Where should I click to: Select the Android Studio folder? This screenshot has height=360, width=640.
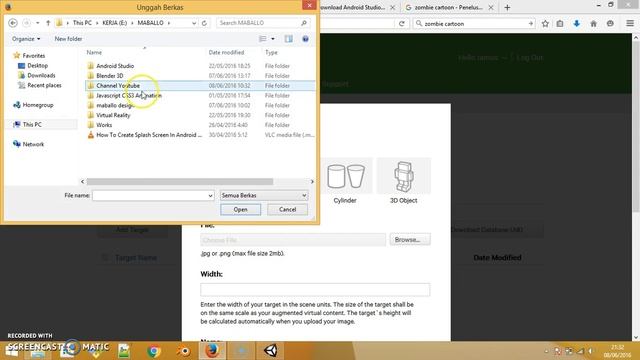click(115, 66)
